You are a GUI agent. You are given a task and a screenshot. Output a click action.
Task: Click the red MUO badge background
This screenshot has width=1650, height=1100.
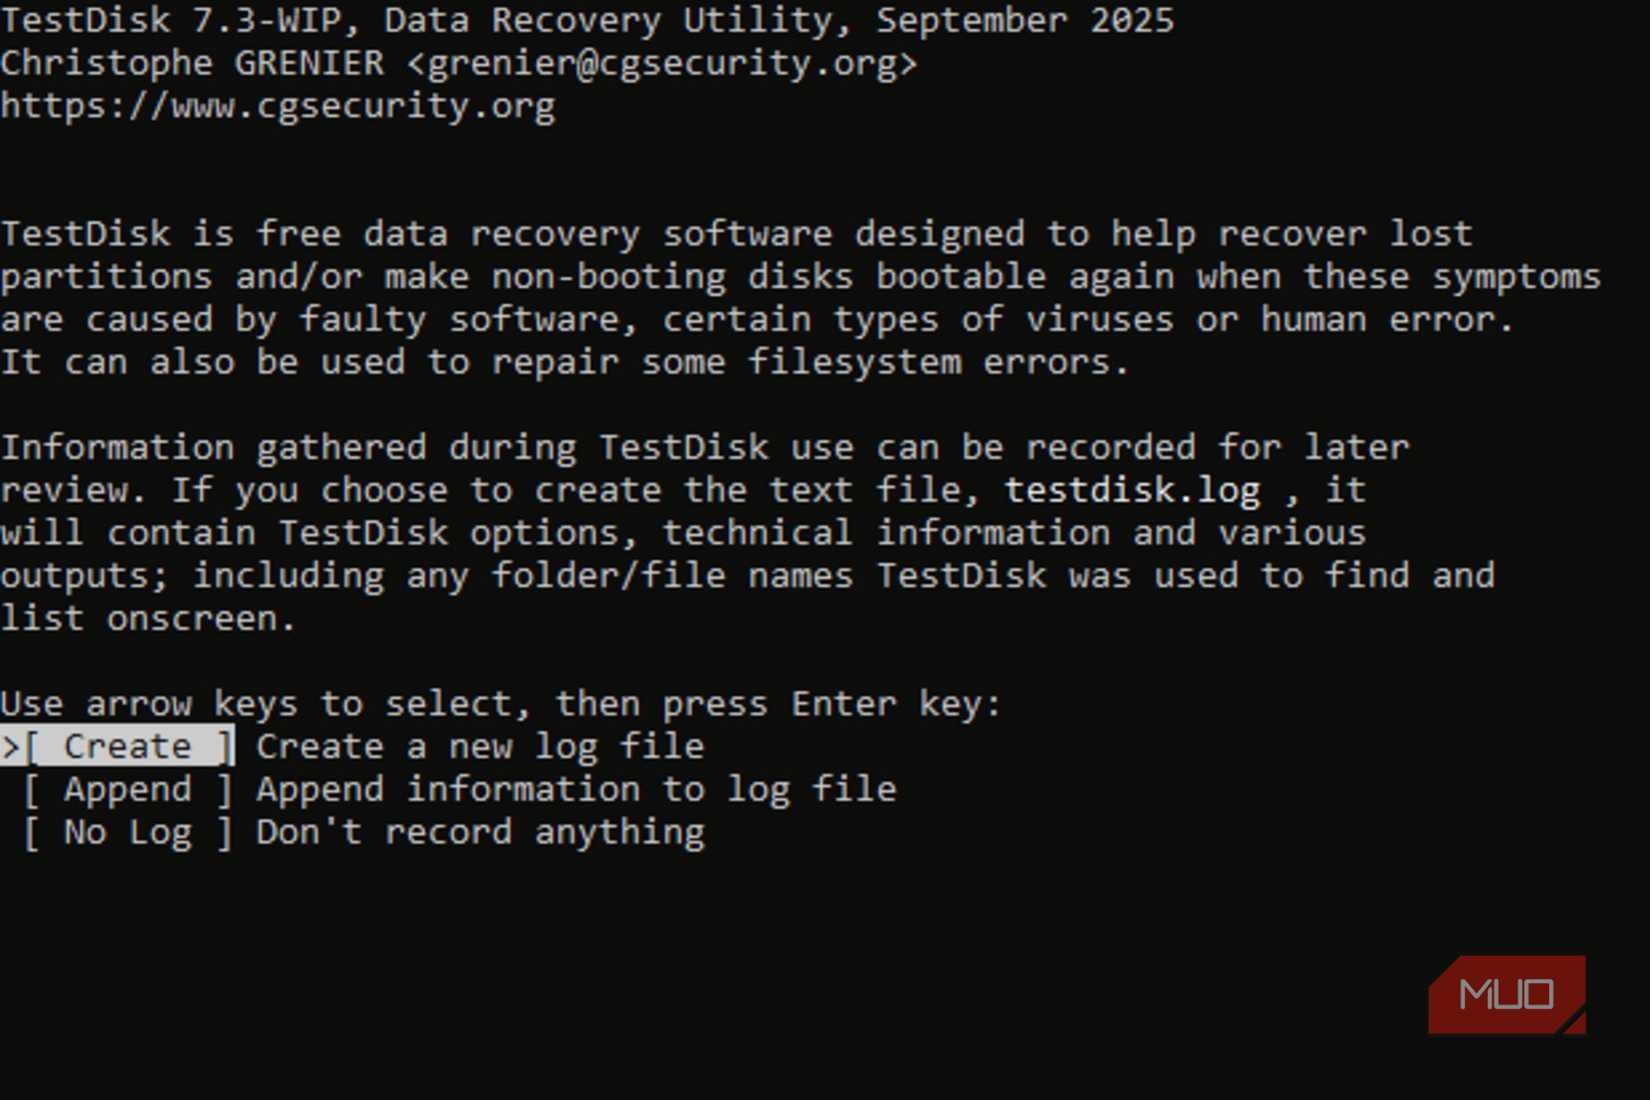1505,993
